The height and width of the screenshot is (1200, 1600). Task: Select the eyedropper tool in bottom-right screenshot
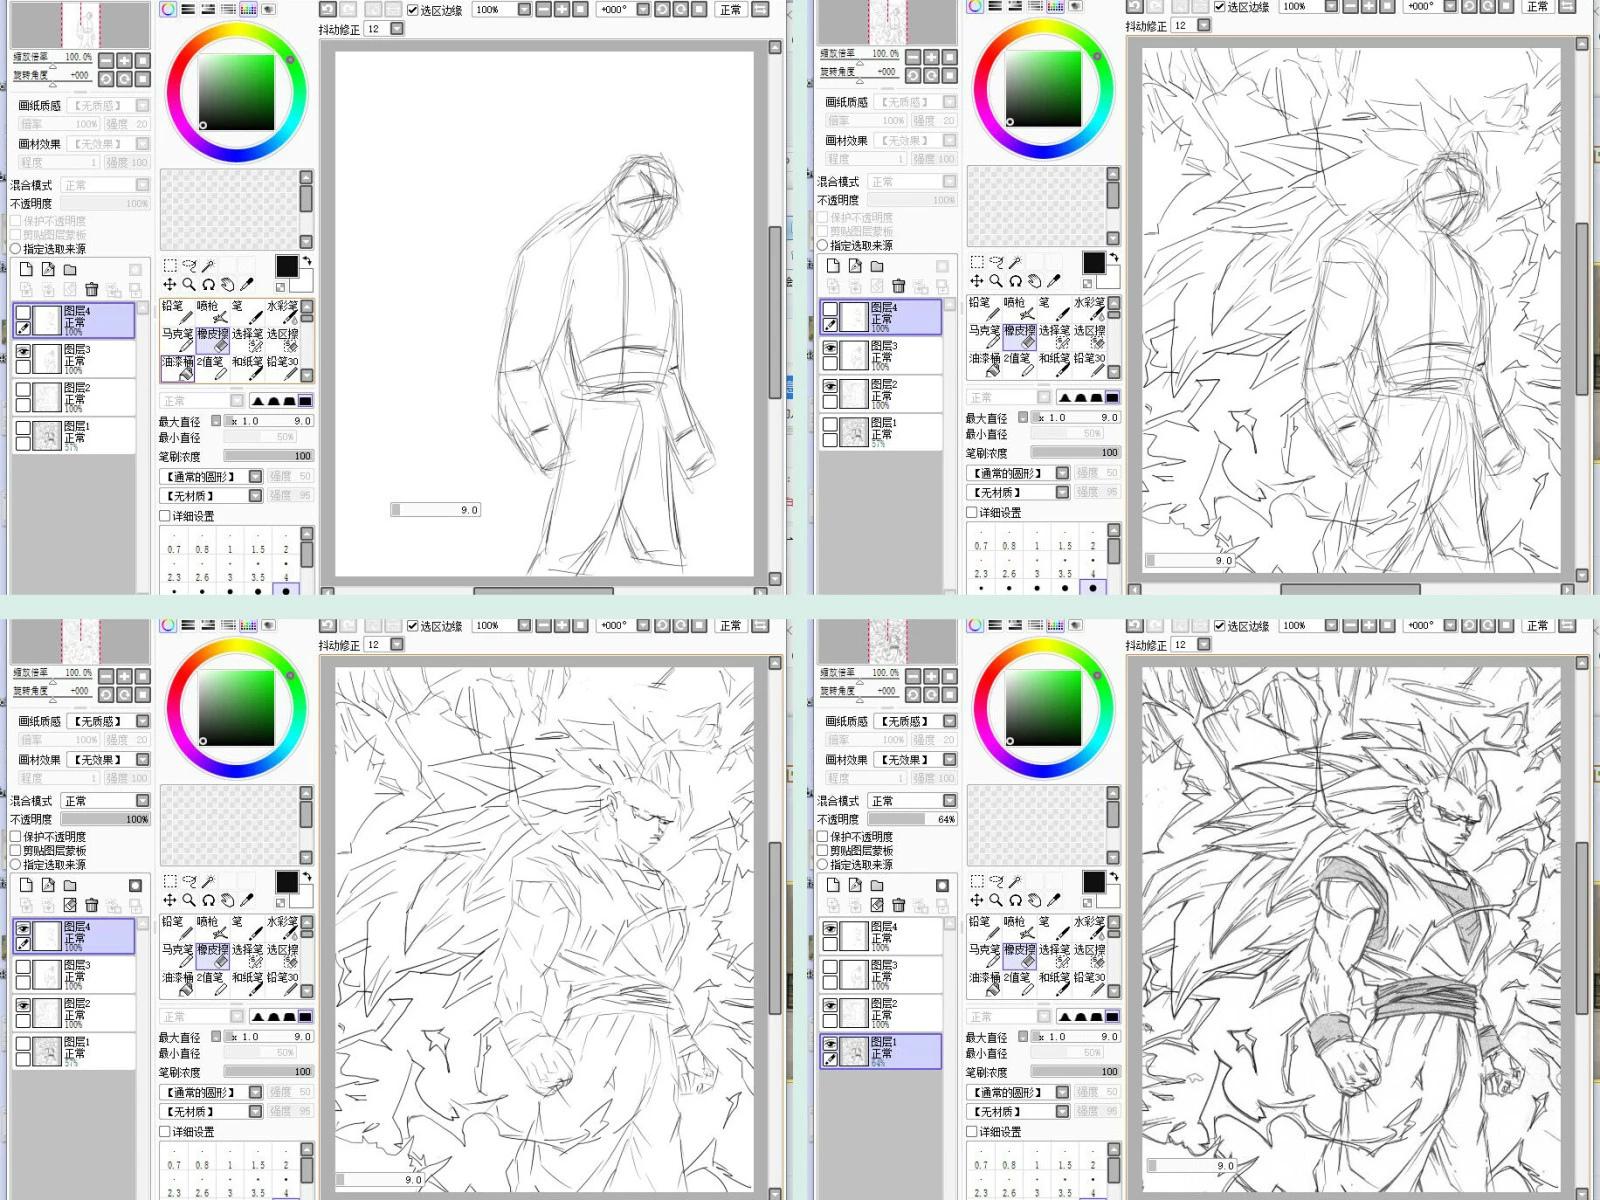click(1053, 900)
